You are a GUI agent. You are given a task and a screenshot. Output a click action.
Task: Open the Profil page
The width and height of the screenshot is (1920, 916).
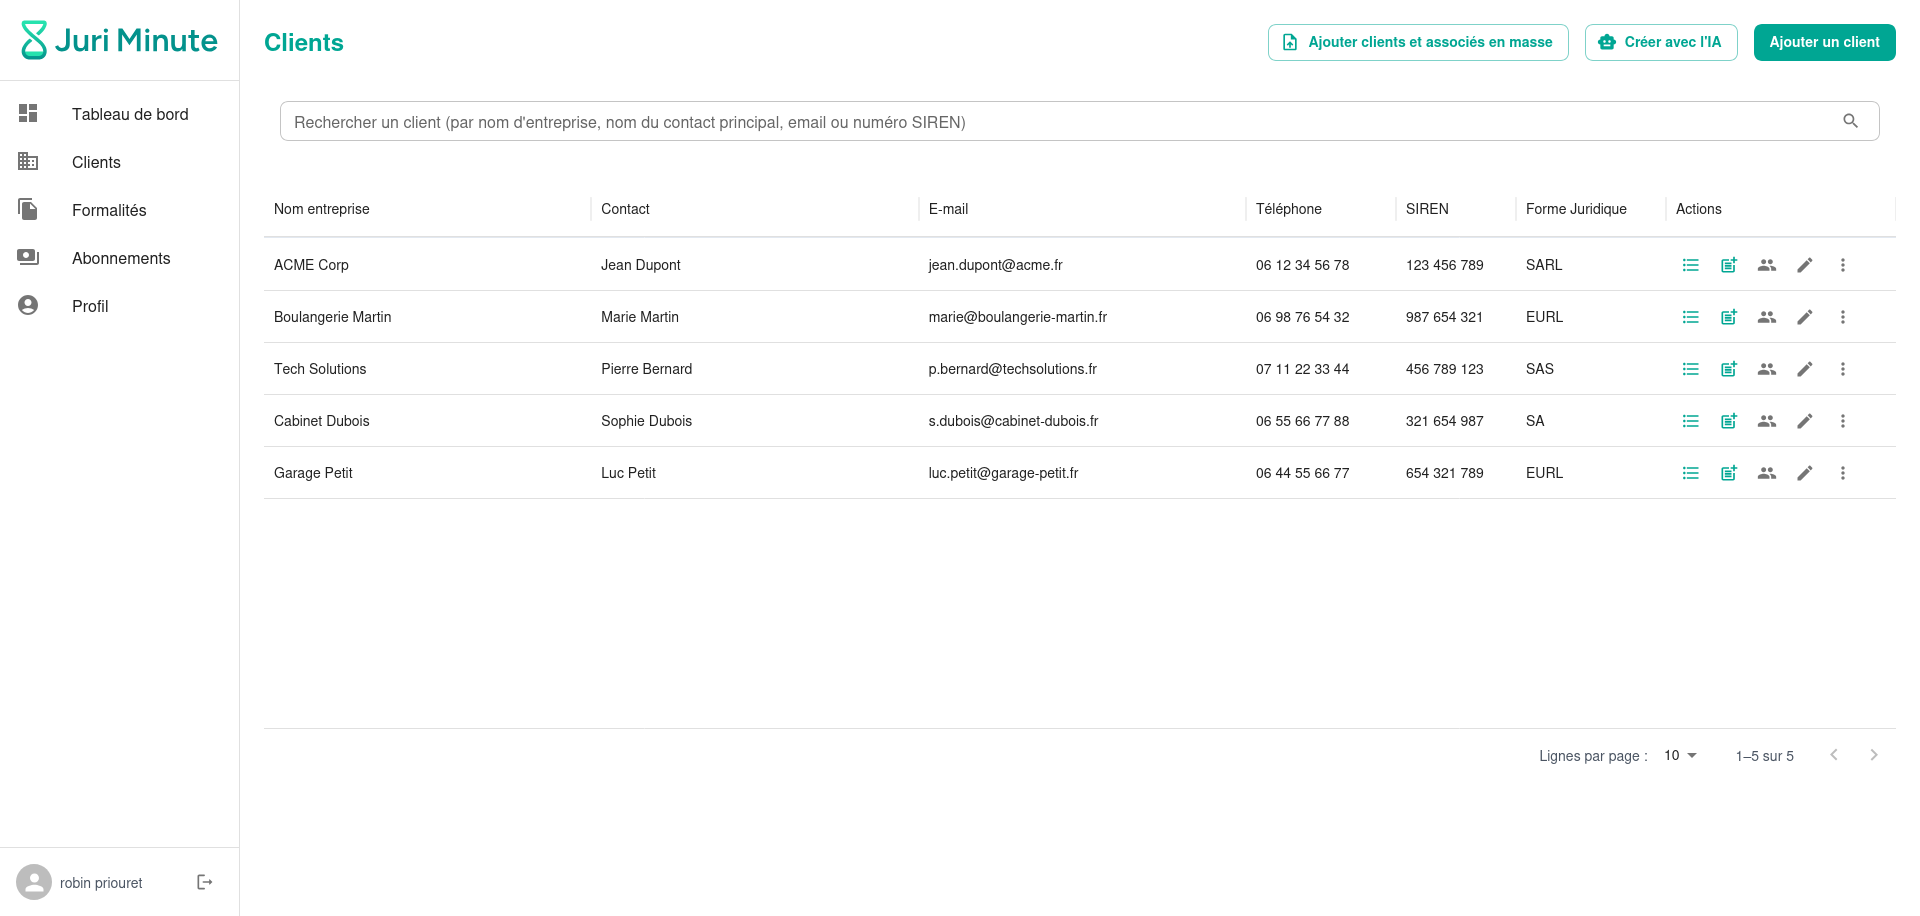pyautogui.click(x=89, y=306)
